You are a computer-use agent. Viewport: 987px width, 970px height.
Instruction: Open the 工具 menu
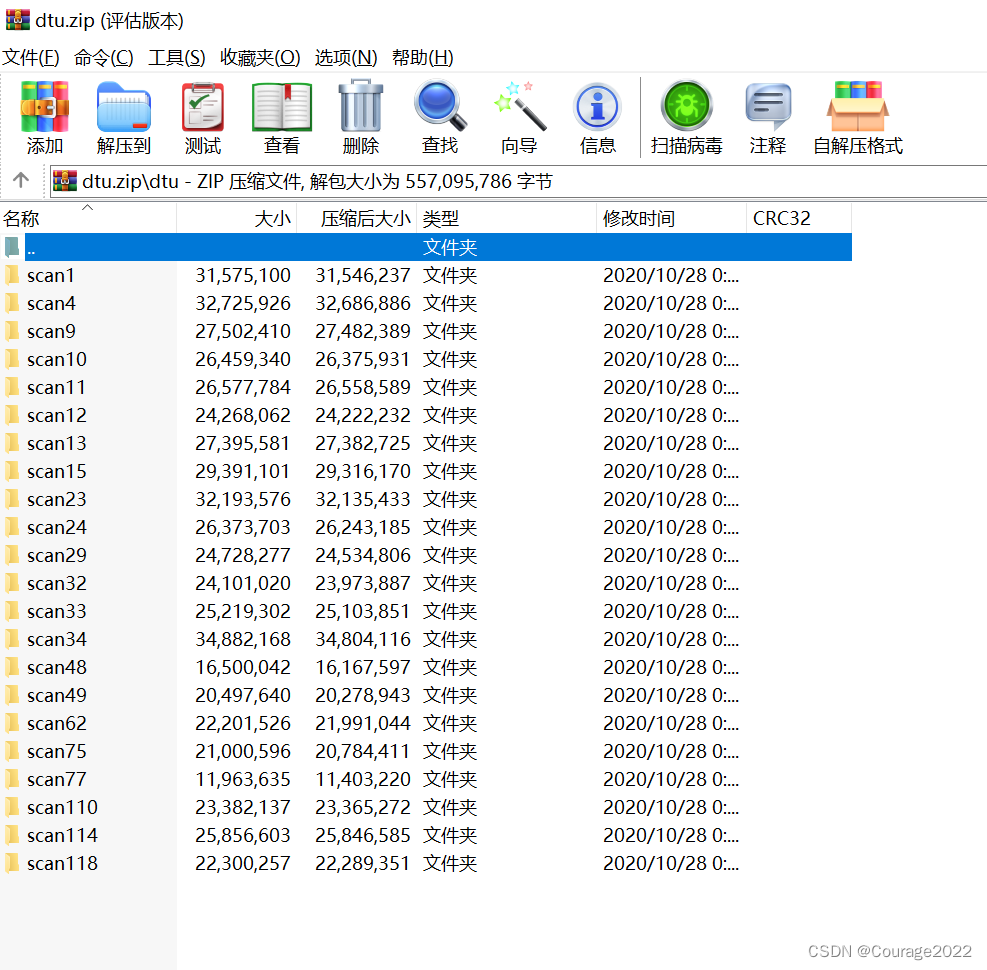pos(176,58)
